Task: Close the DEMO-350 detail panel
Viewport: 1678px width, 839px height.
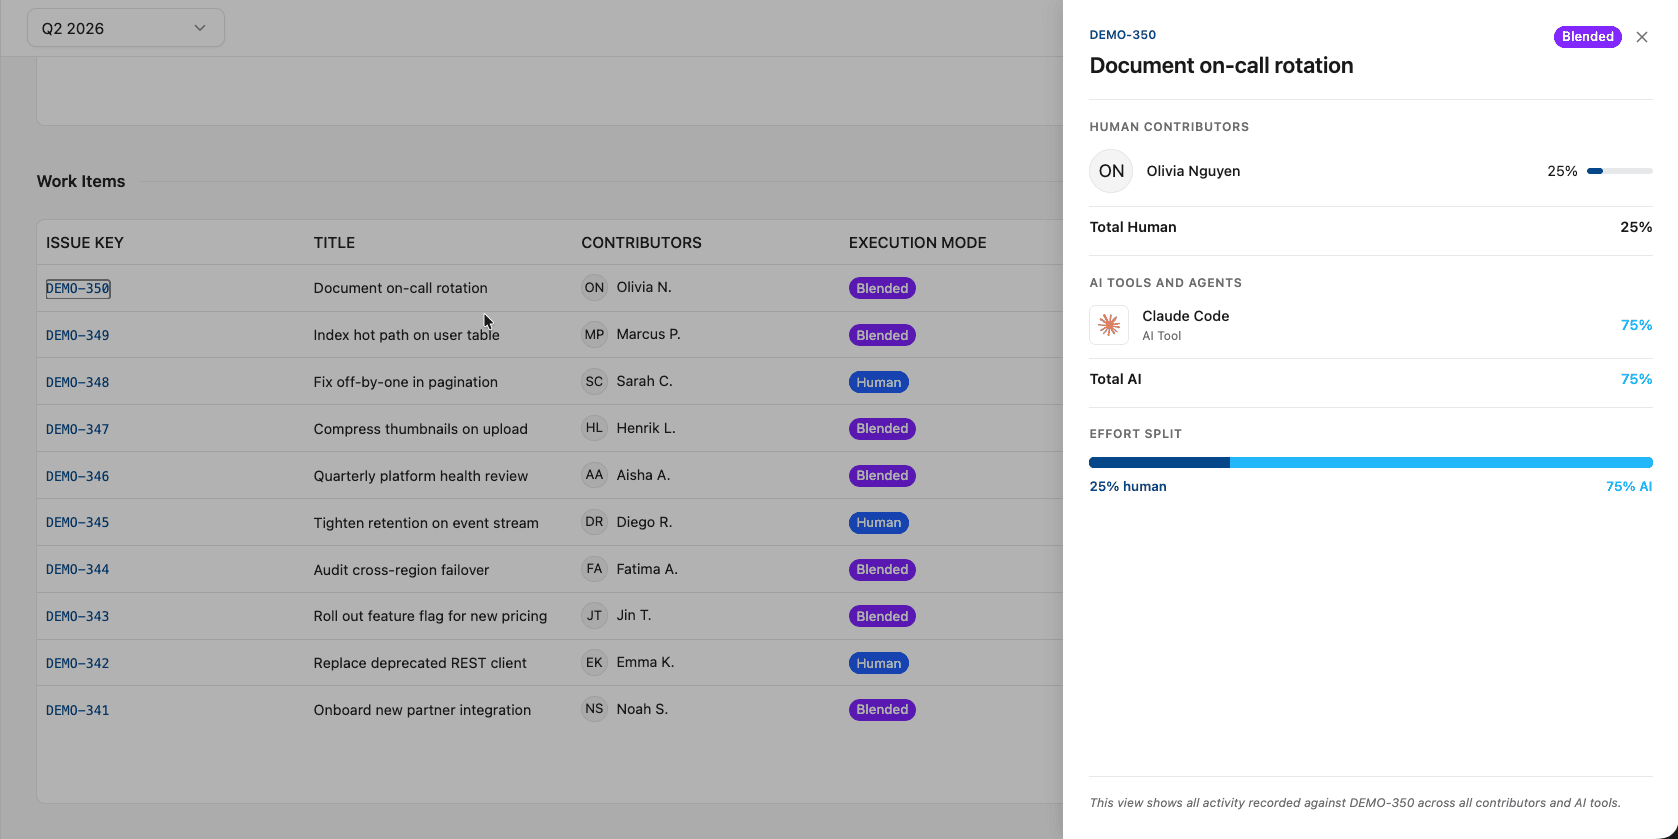Action: pos(1642,37)
